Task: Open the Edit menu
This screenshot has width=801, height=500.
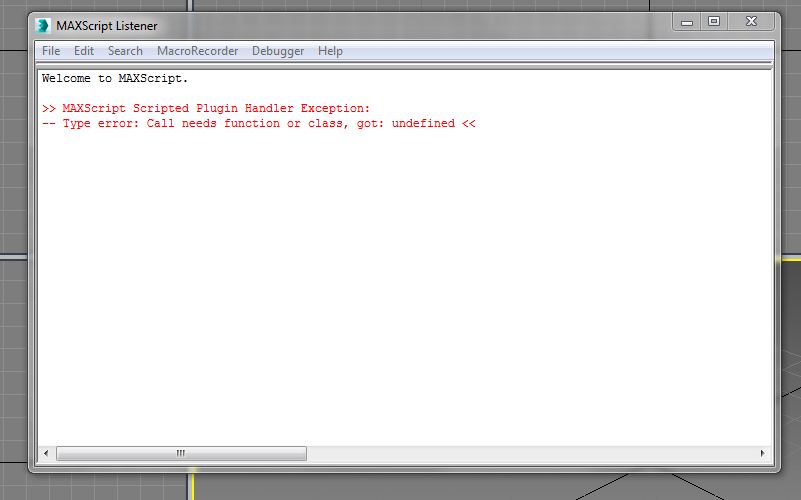Action: 84,51
